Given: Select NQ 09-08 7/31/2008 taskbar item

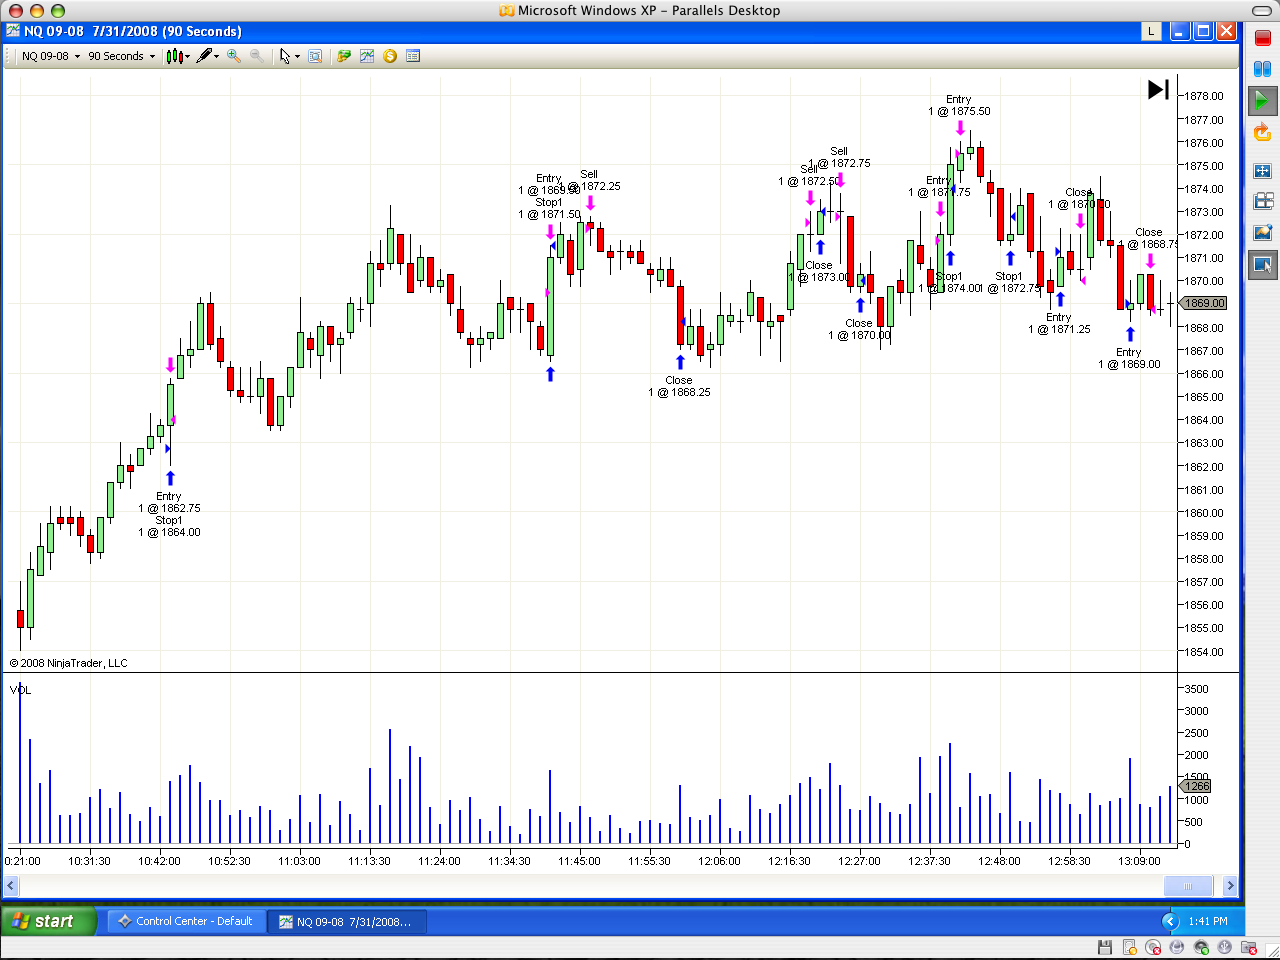Looking at the screenshot, I should 347,921.
